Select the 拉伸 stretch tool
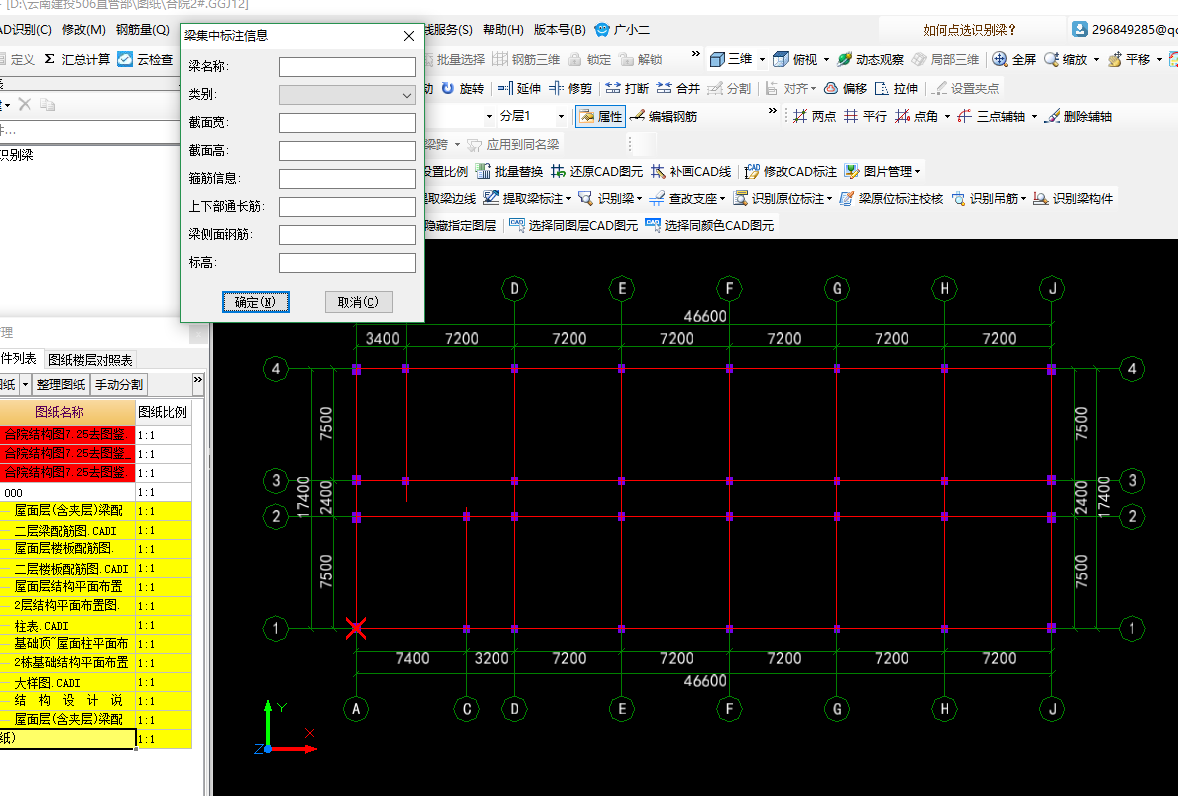1178x796 pixels. [896, 88]
